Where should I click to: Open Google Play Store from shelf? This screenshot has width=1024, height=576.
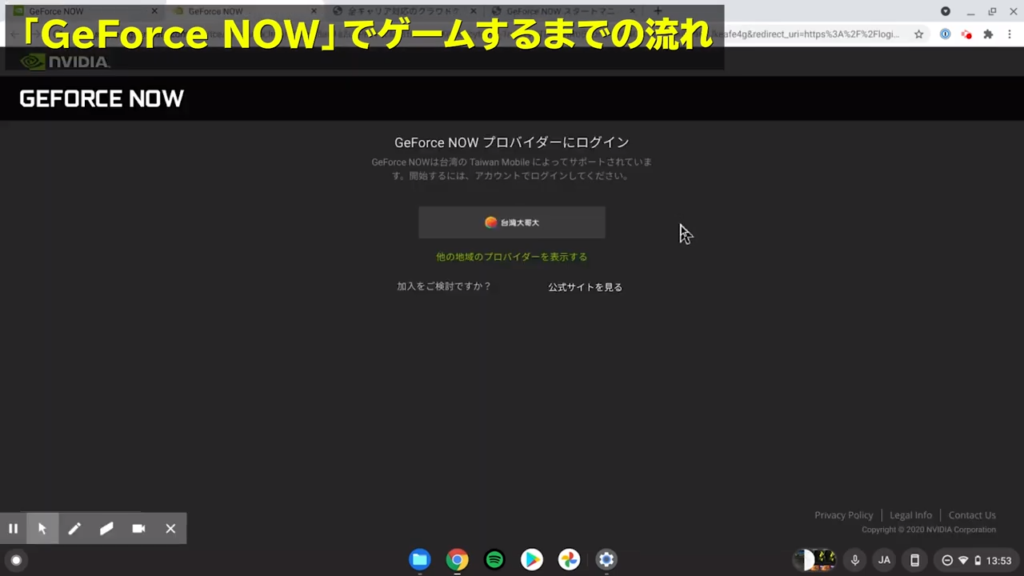(532, 560)
